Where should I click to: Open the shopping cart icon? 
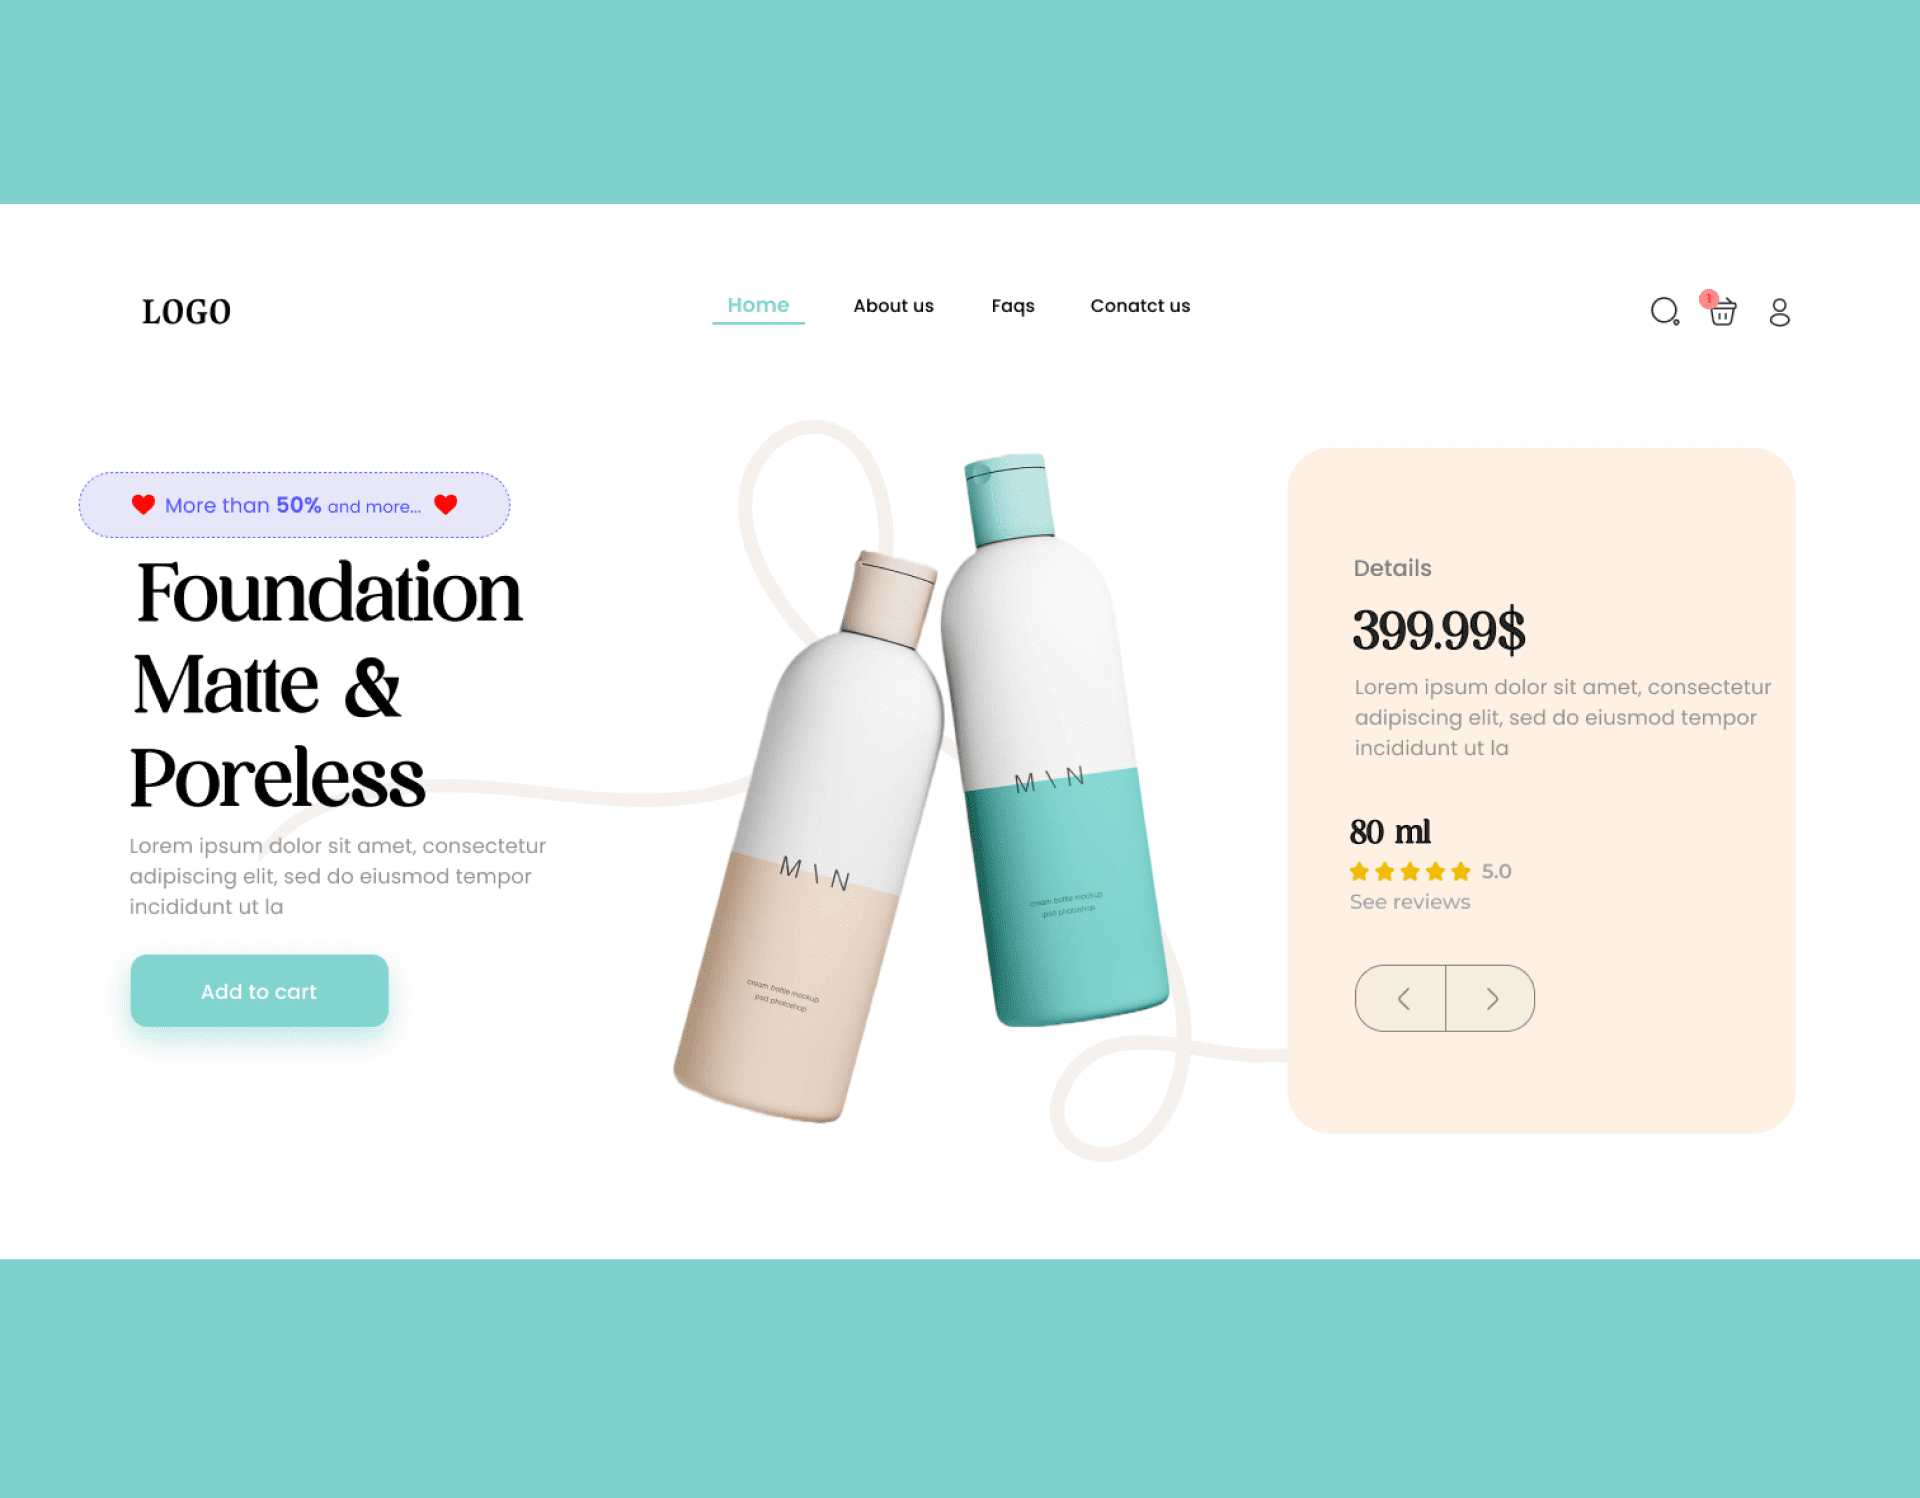[x=1722, y=312]
